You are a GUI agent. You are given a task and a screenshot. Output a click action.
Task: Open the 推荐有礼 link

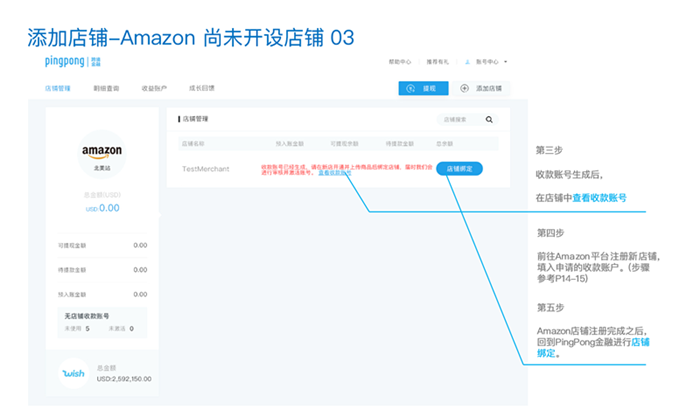pyautogui.click(x=438, y=62)
